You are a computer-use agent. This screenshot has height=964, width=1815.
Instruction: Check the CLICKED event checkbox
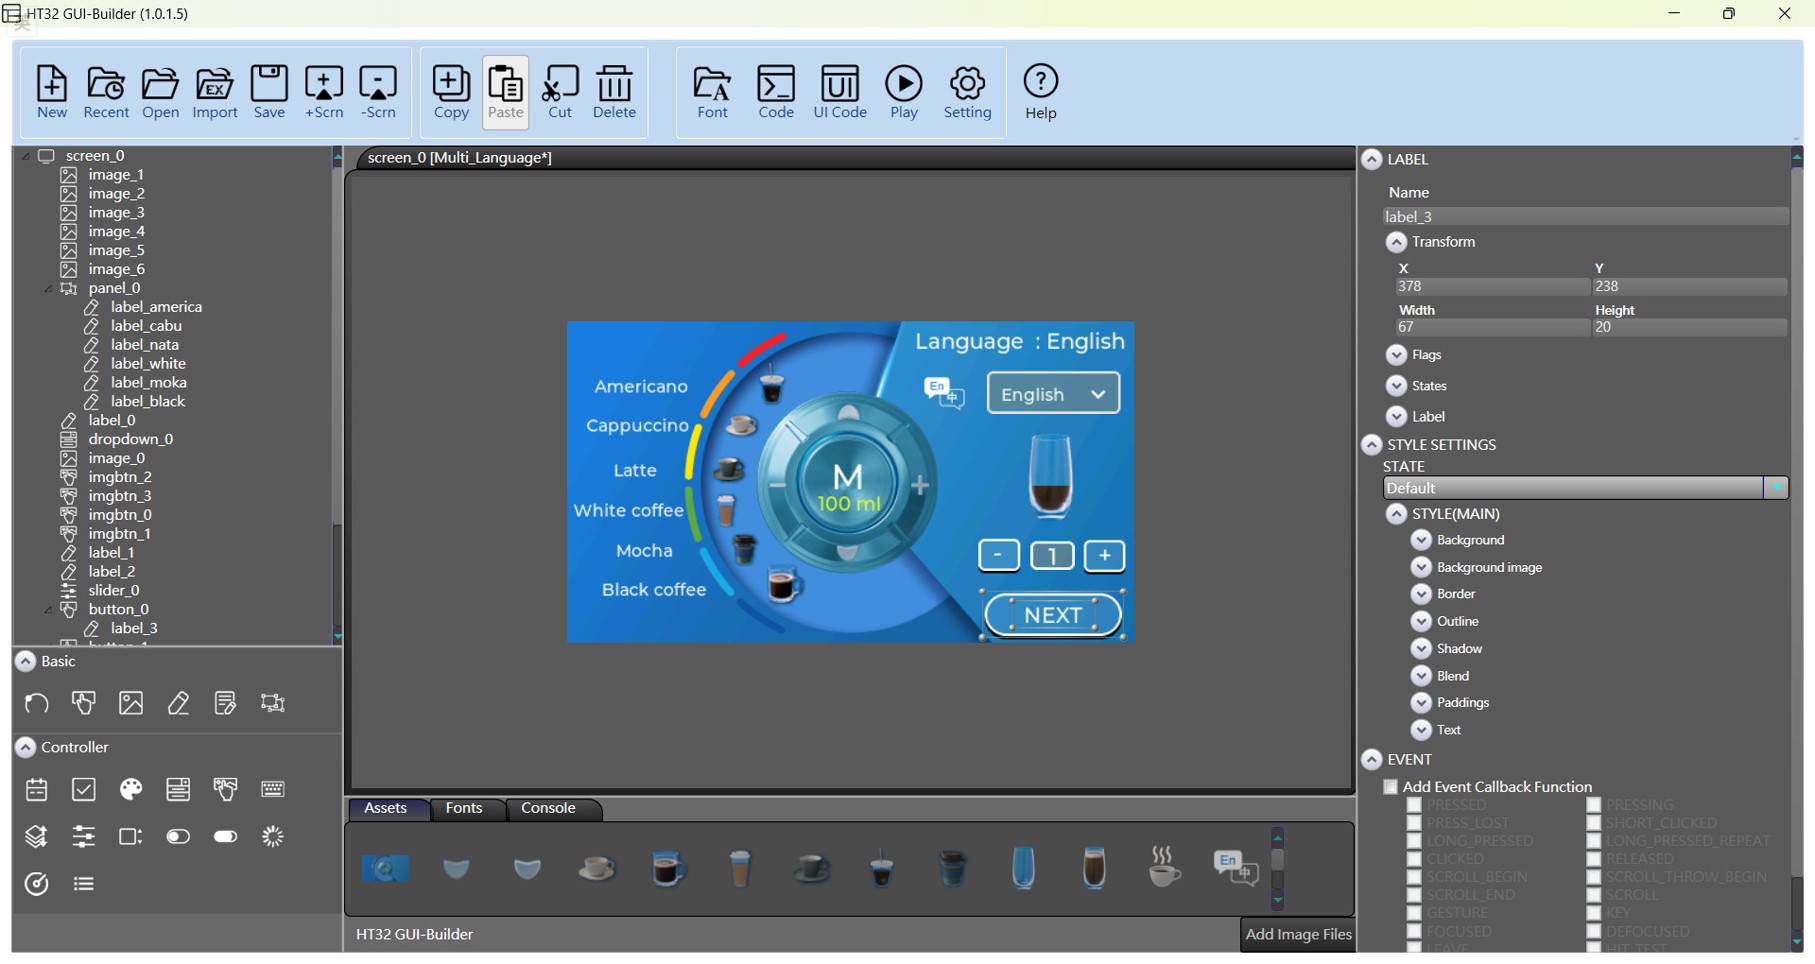click(x=1414, y=859)
